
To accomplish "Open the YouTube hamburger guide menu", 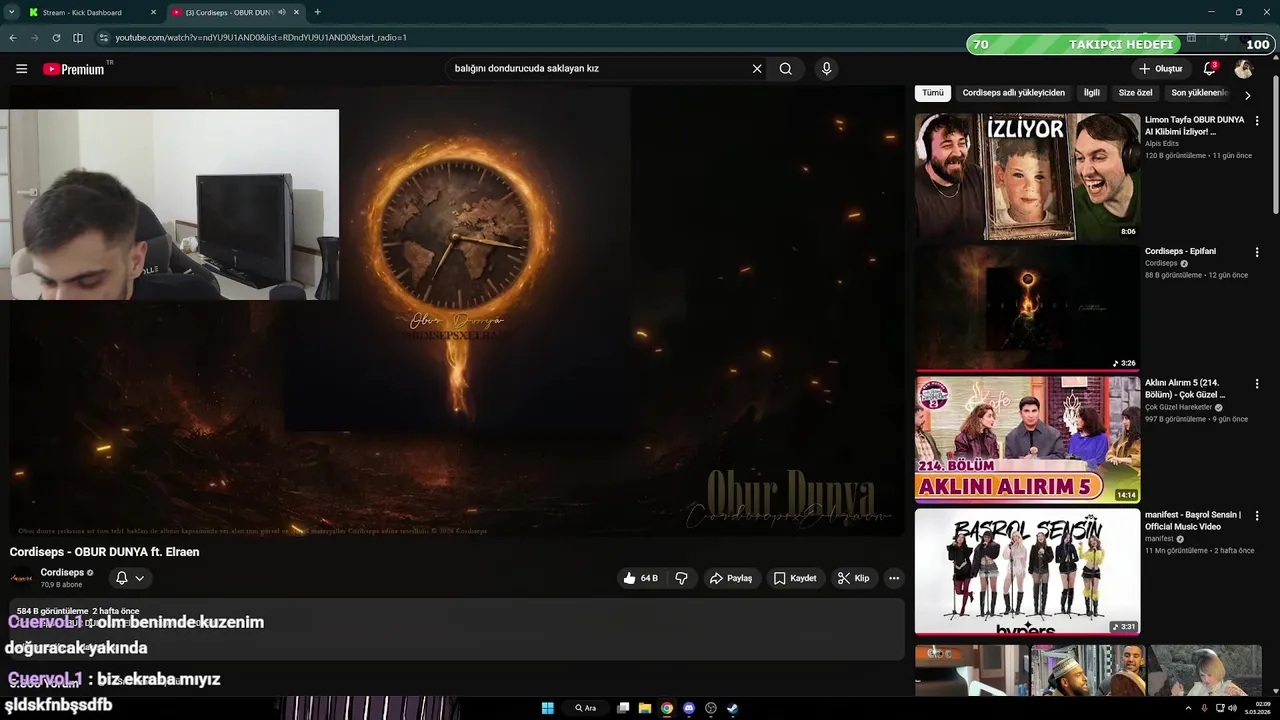I will [x=21, y=69].
